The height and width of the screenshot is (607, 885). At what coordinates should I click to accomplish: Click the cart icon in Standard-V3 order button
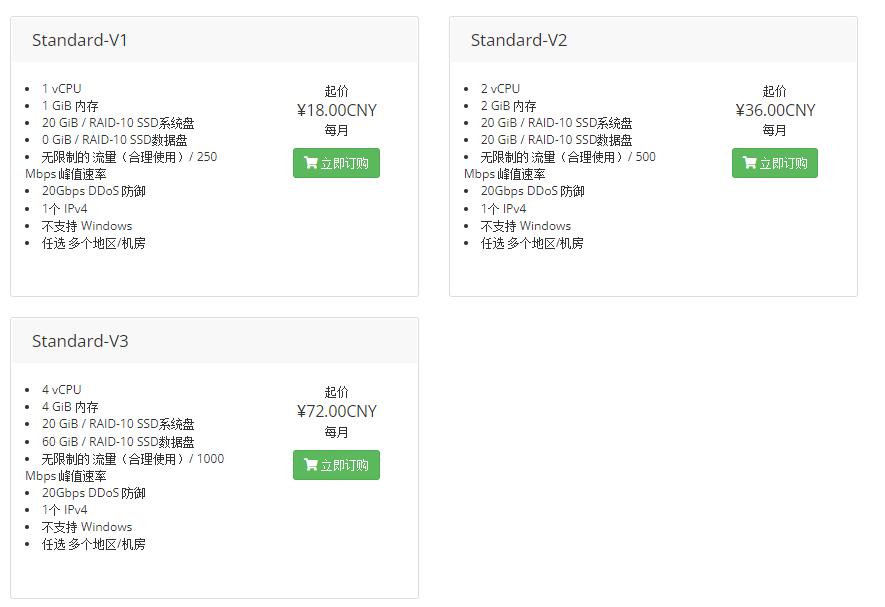coord(310,465)
